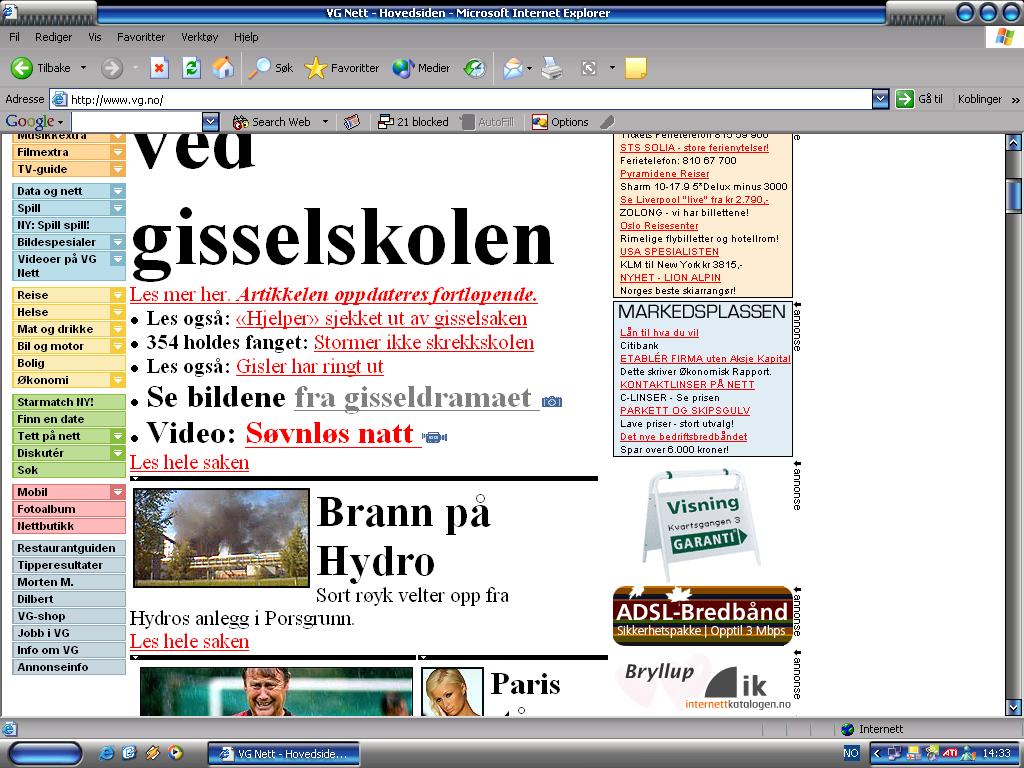Click the Tilbake back arrow icon

(21, 68)
